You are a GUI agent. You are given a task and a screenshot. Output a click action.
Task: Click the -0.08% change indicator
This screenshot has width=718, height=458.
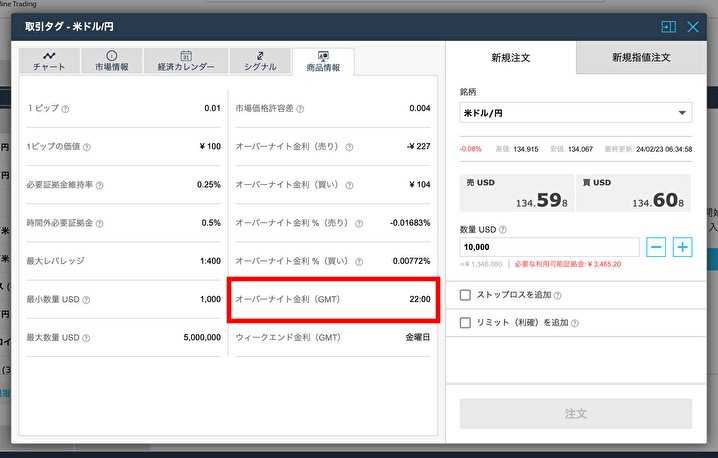(x=471, y=149)
